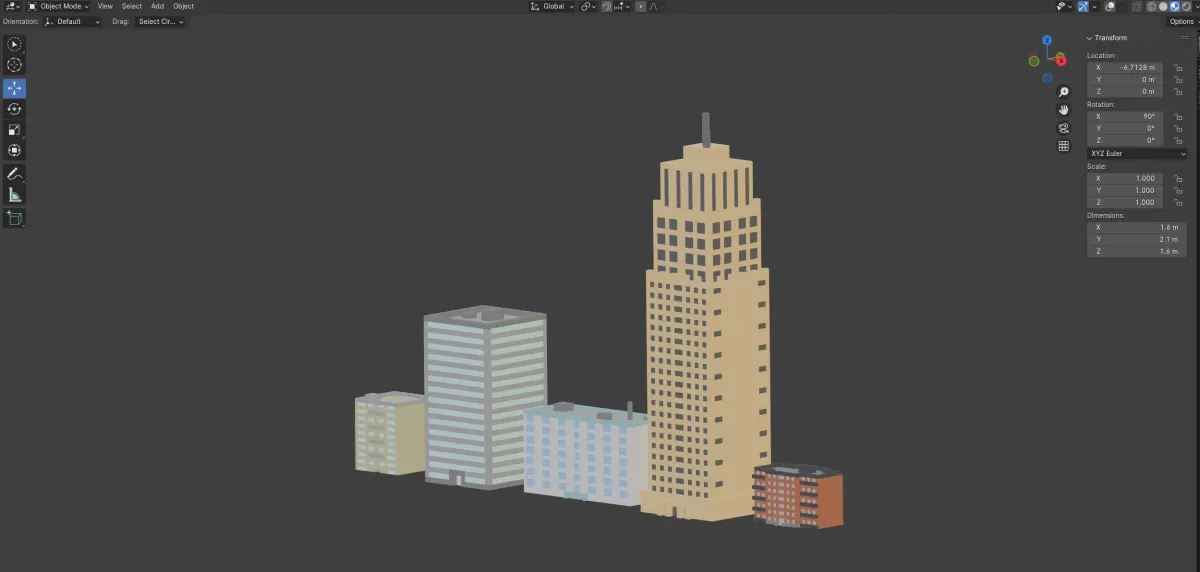1200x572 pixels.
Task: Open the selectability and visibility dropdown
Action: [1066, 6]
